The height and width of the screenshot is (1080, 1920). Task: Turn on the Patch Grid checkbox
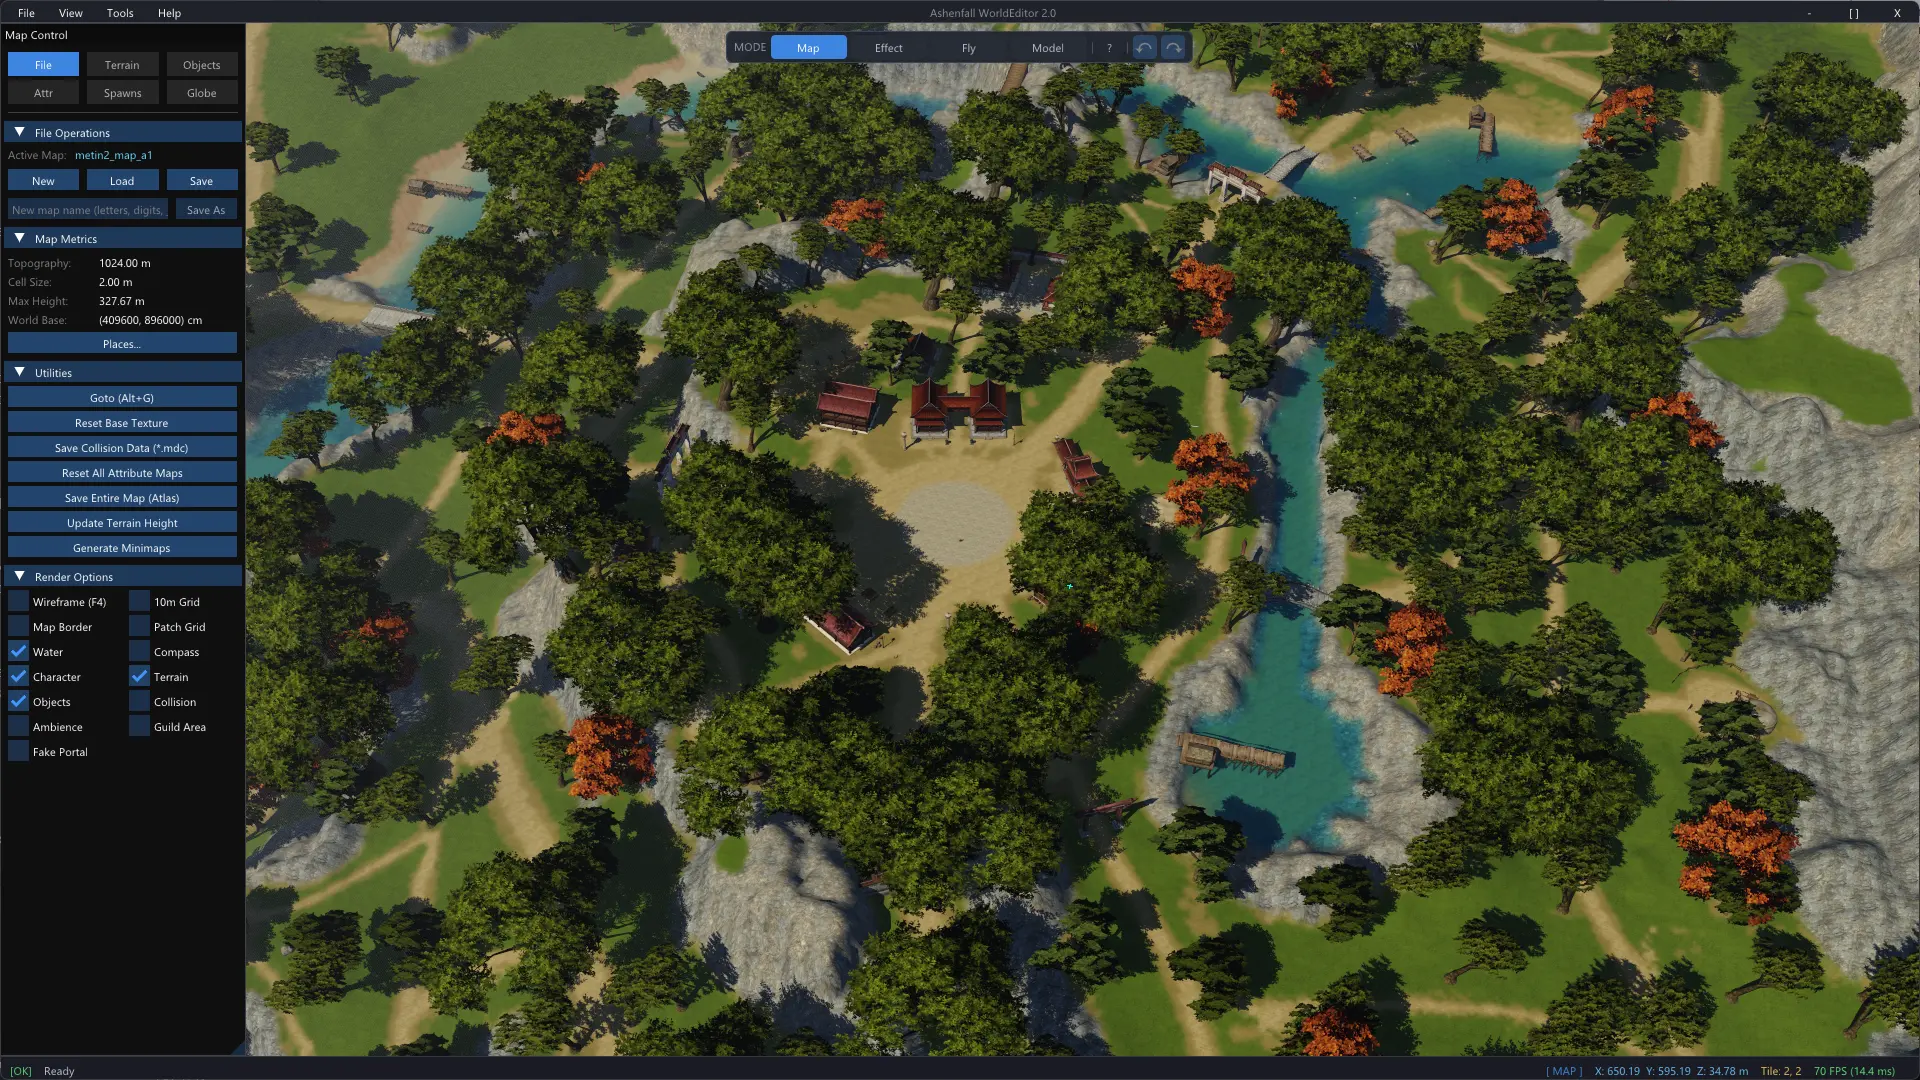point(139,626)
